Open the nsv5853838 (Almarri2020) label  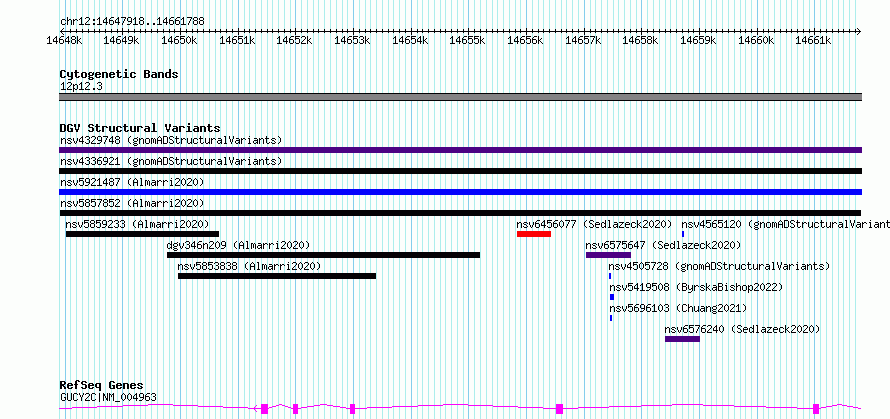pos(249,266)
